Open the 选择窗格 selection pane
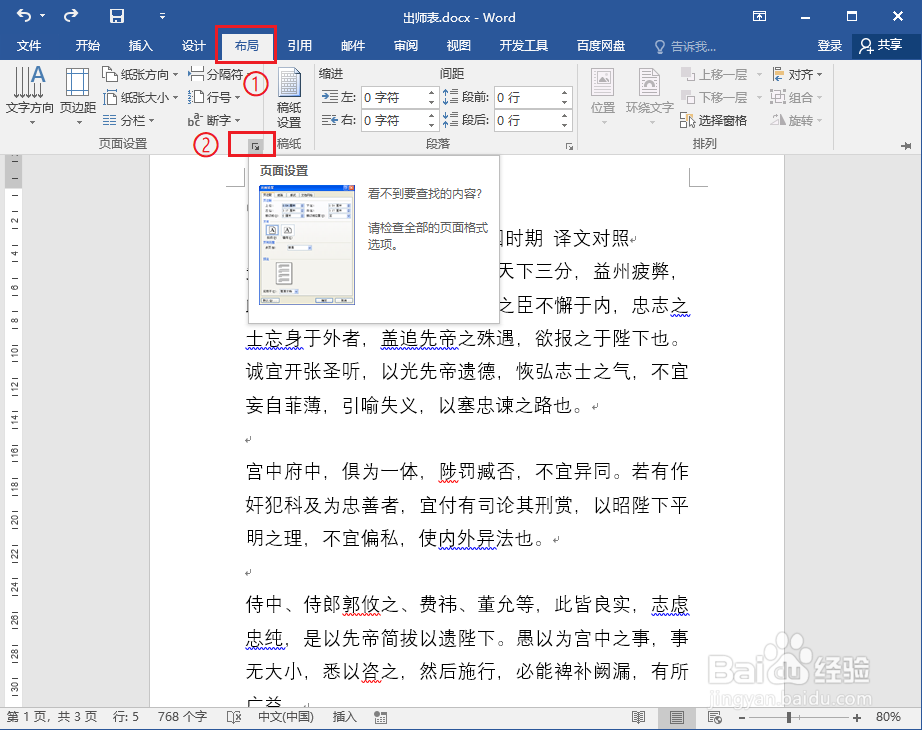 point(716,120)
